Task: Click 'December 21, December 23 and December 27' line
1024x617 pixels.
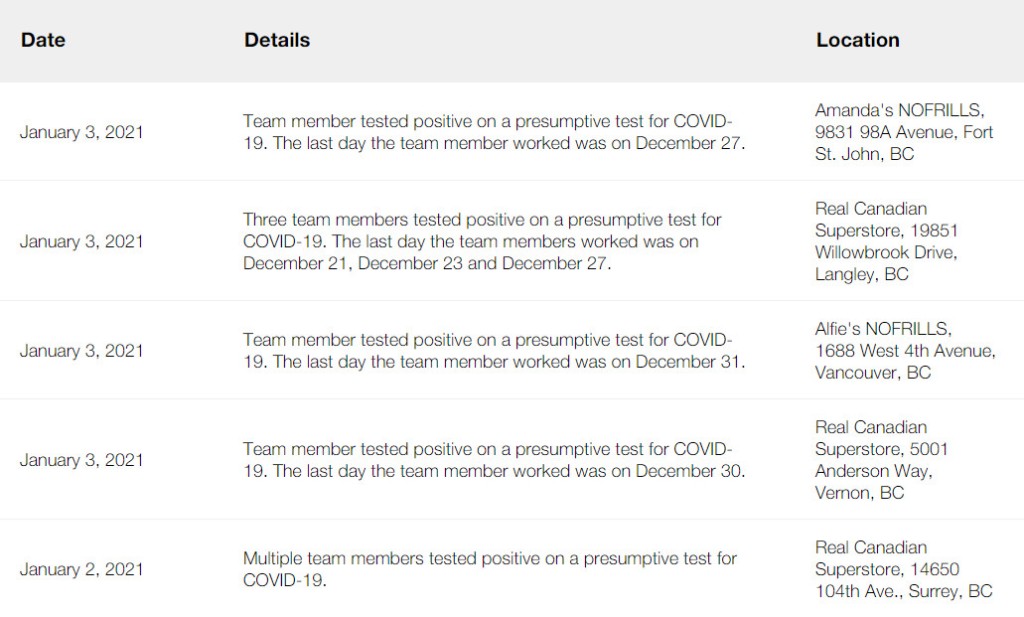Action: pos(427,263)
